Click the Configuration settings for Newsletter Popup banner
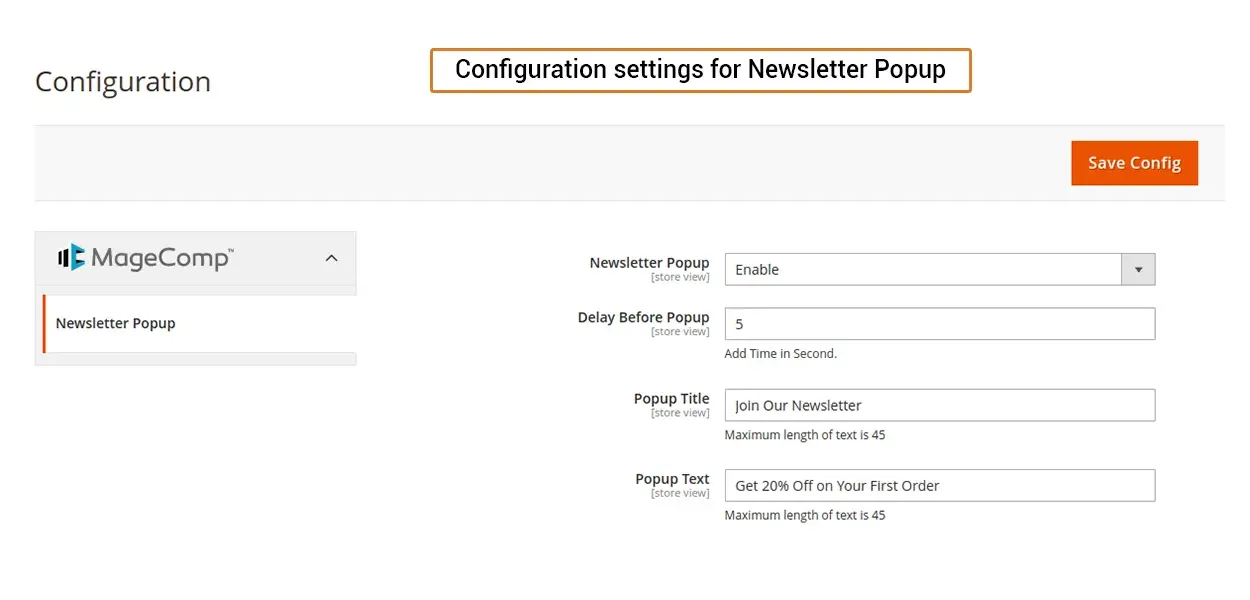The height and width of the screenshot is (600, 1250). [700, 70]
